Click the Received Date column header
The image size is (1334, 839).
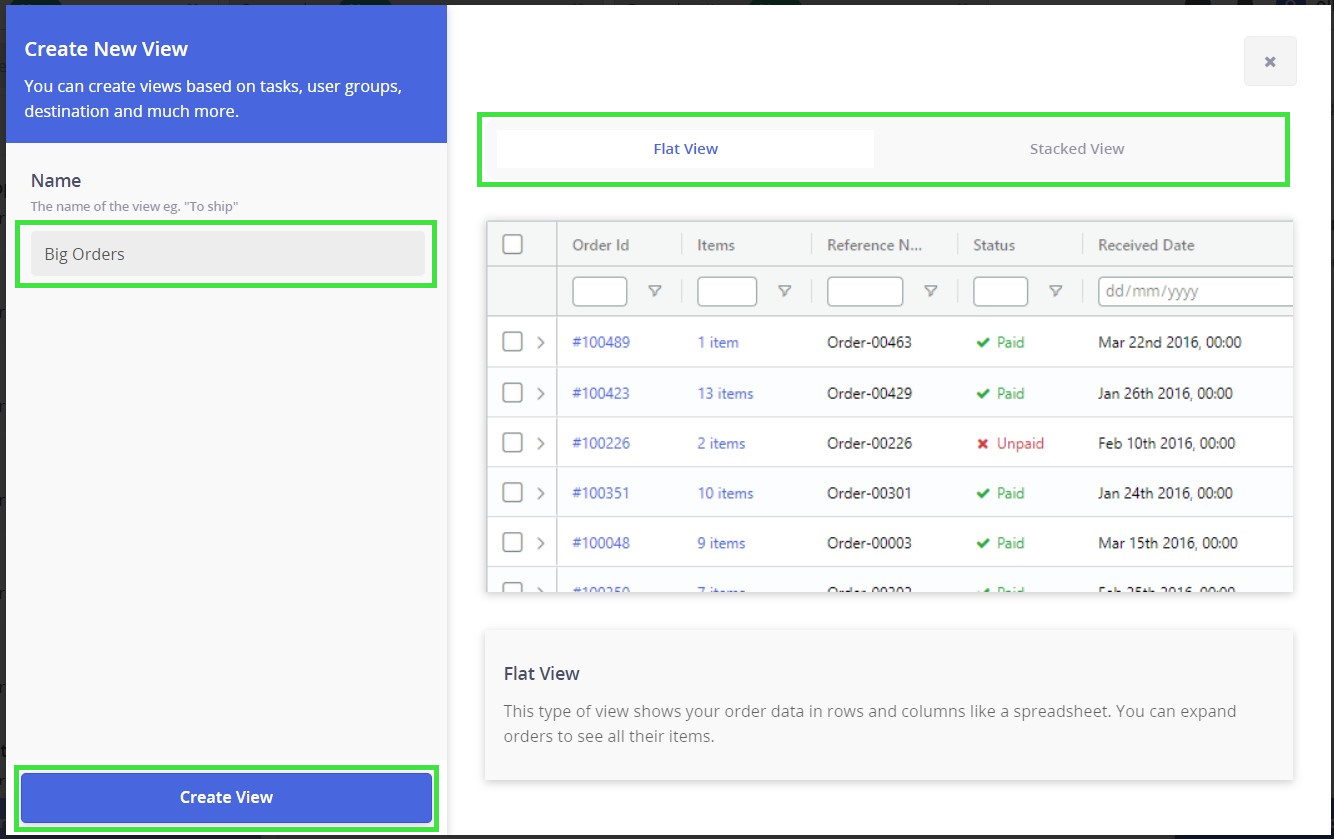tap(1146, 245)
